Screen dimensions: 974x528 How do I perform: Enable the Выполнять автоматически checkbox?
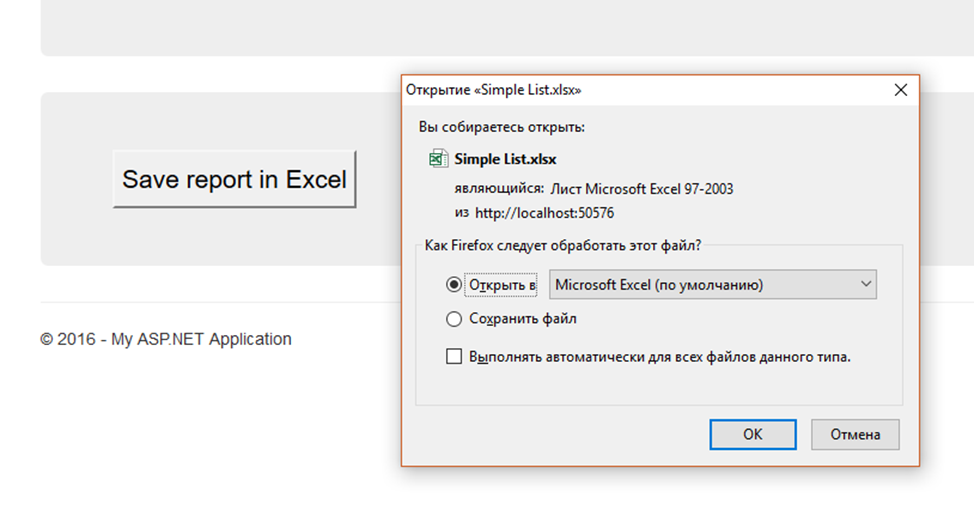[x=454, y=357]
